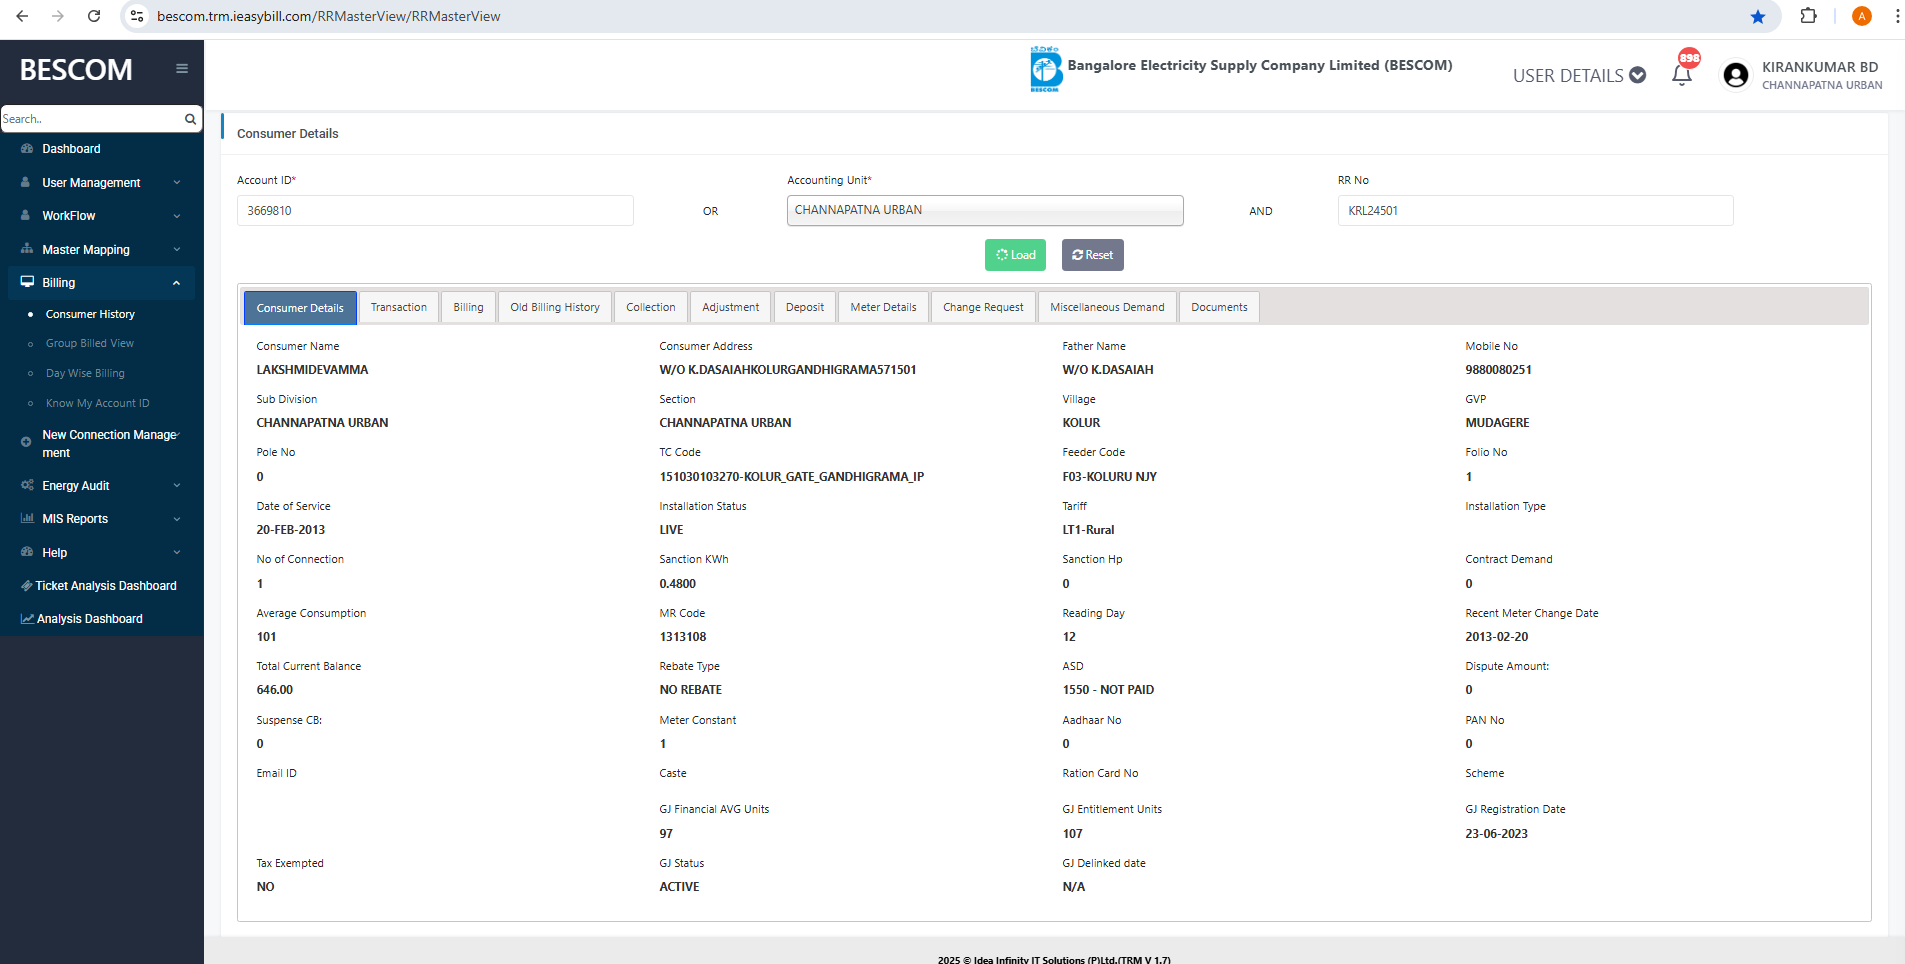This screenshot has width=1905, height=964.
Task: Open the notifications bell icon
Action: [1682, 75]
